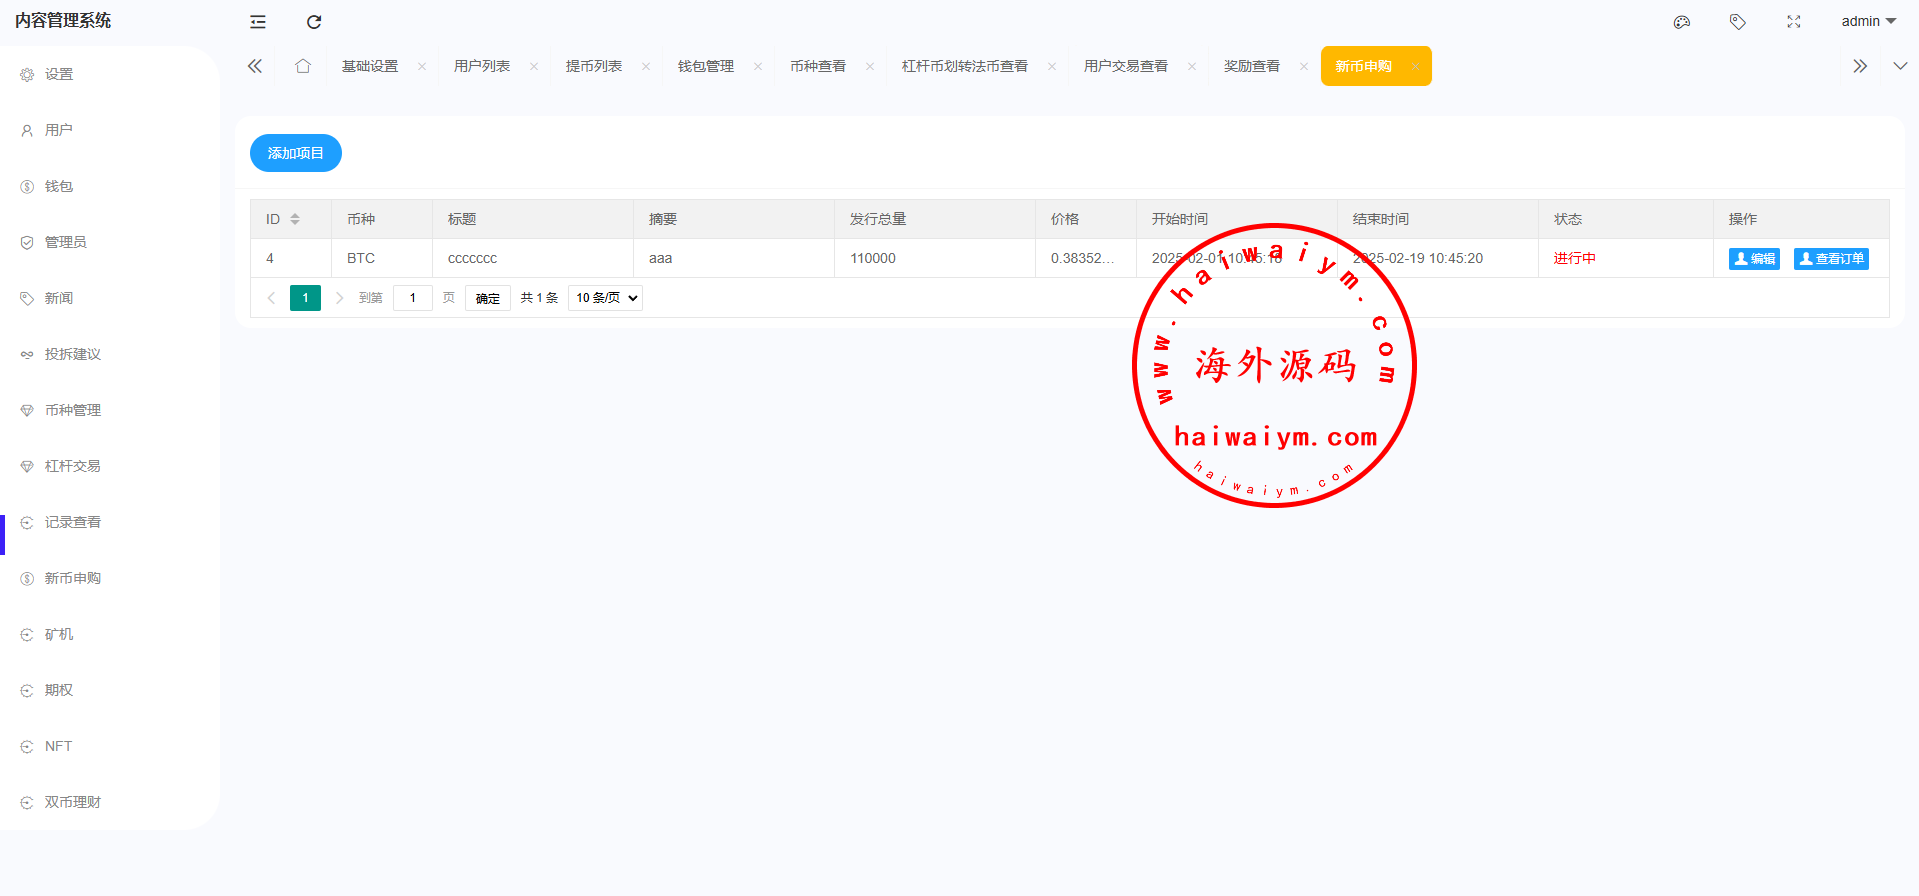This screenshot has height=896, width=1919.
Task: Open the 矿机 sidebar menu item
Action: pos(59,634)
